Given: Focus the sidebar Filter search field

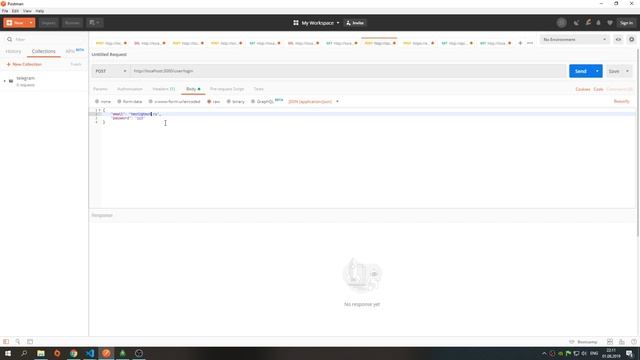Looking at the screenshot, I should (x=44, y=39).
